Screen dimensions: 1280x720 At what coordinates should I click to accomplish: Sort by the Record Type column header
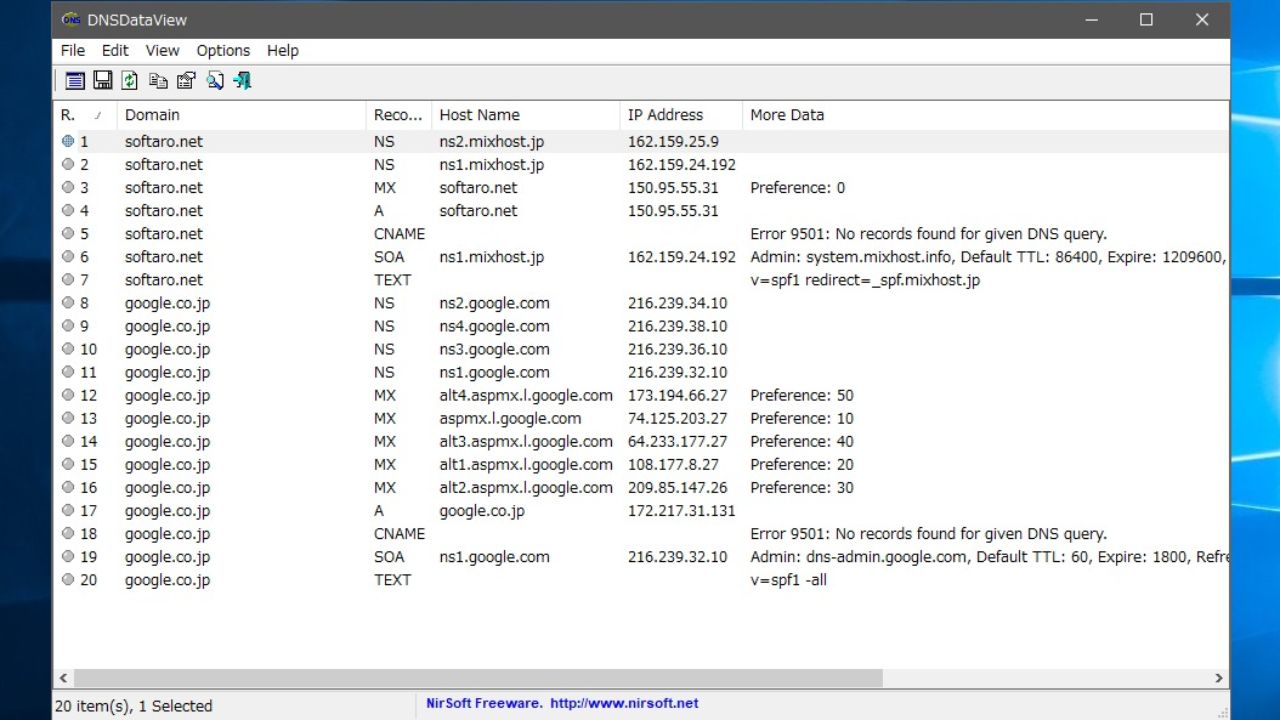399,115
